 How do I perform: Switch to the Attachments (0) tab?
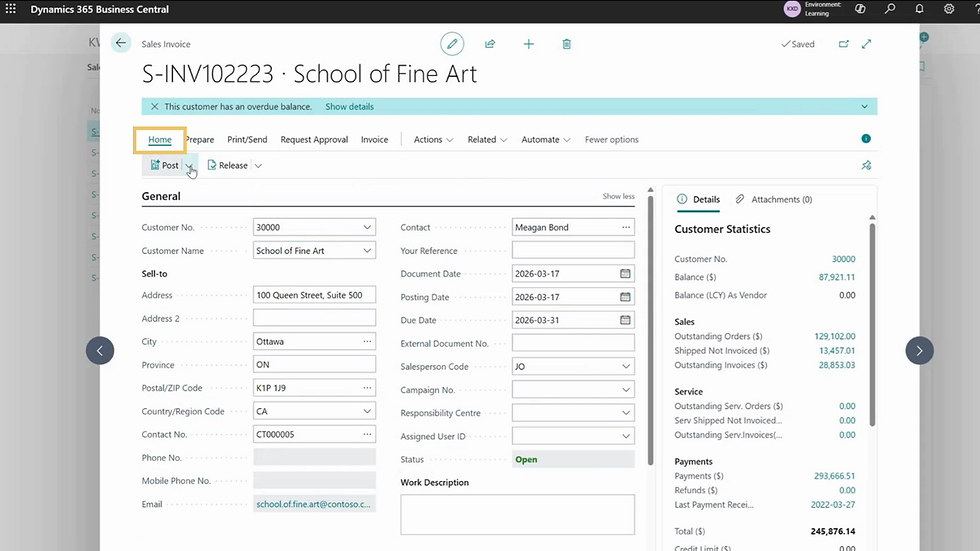(x=774, y=199)
